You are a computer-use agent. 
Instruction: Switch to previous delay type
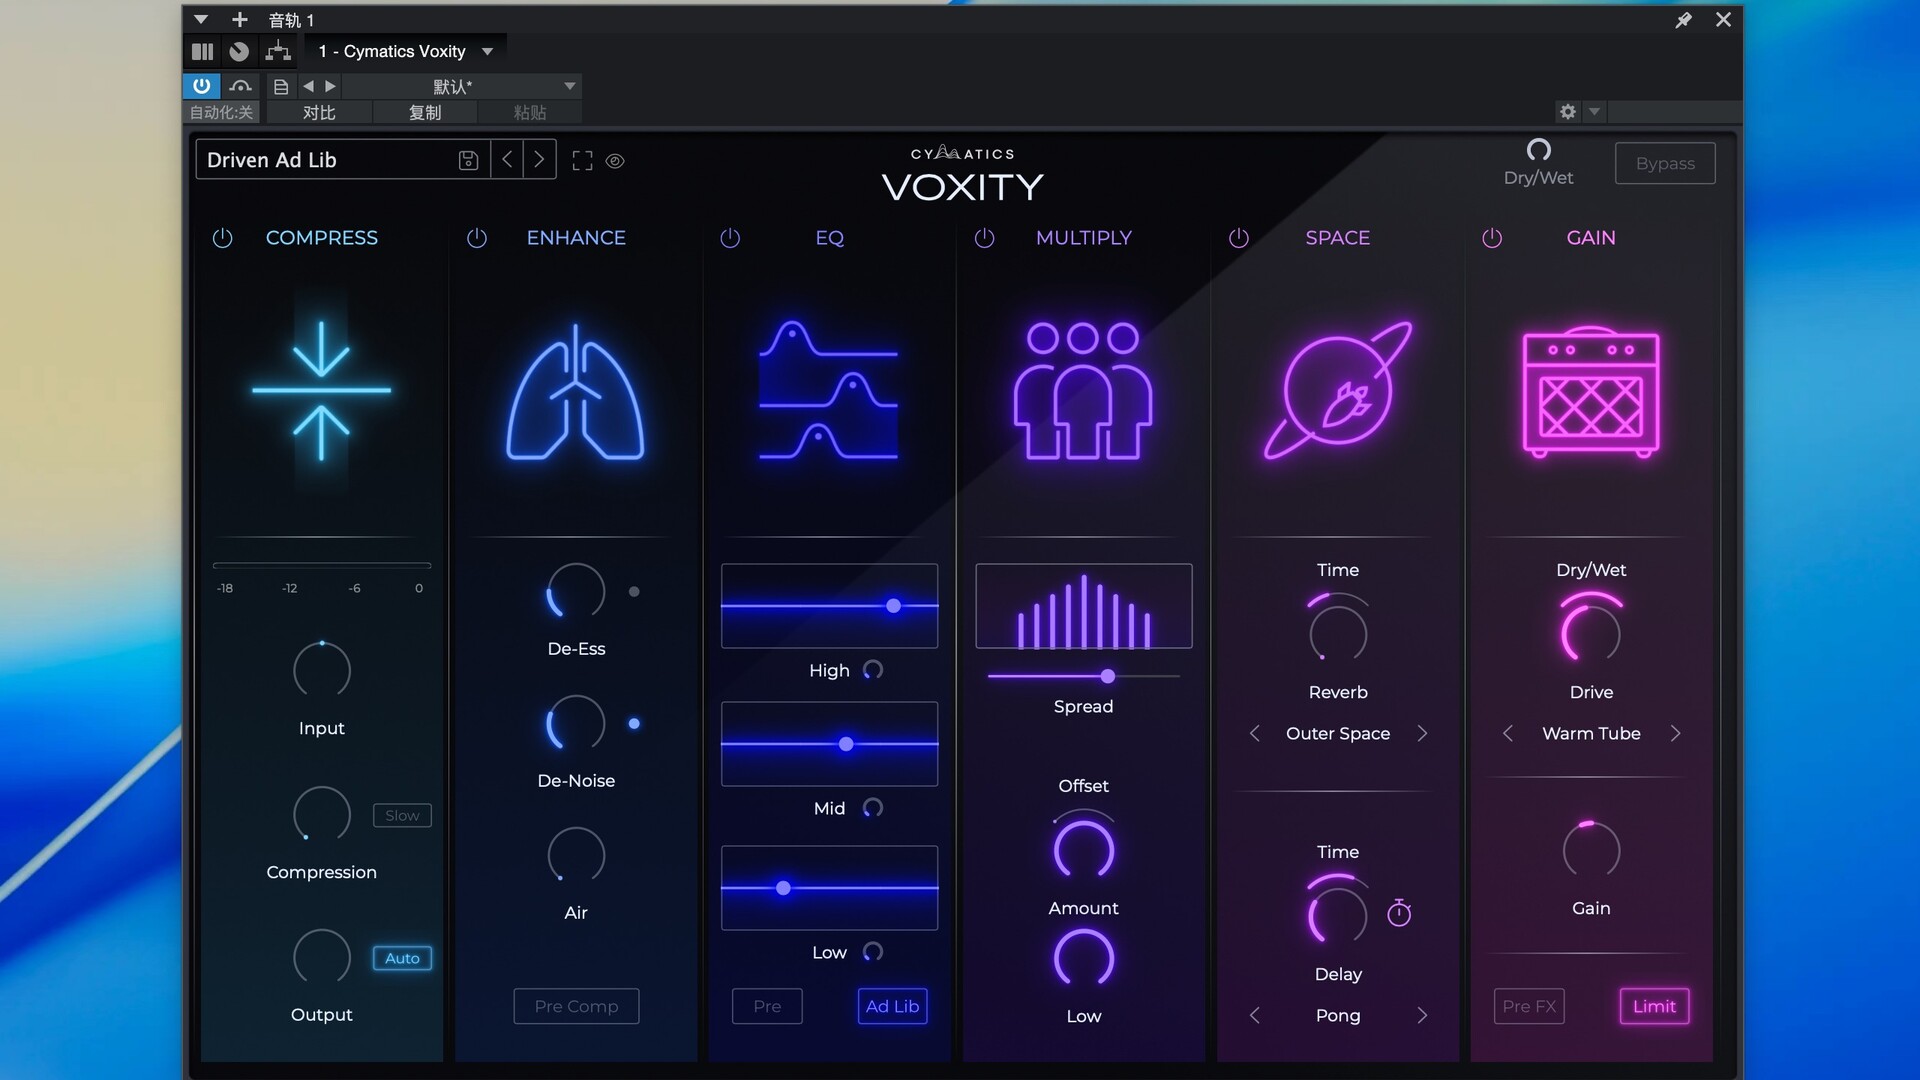pos(1255,1016)
